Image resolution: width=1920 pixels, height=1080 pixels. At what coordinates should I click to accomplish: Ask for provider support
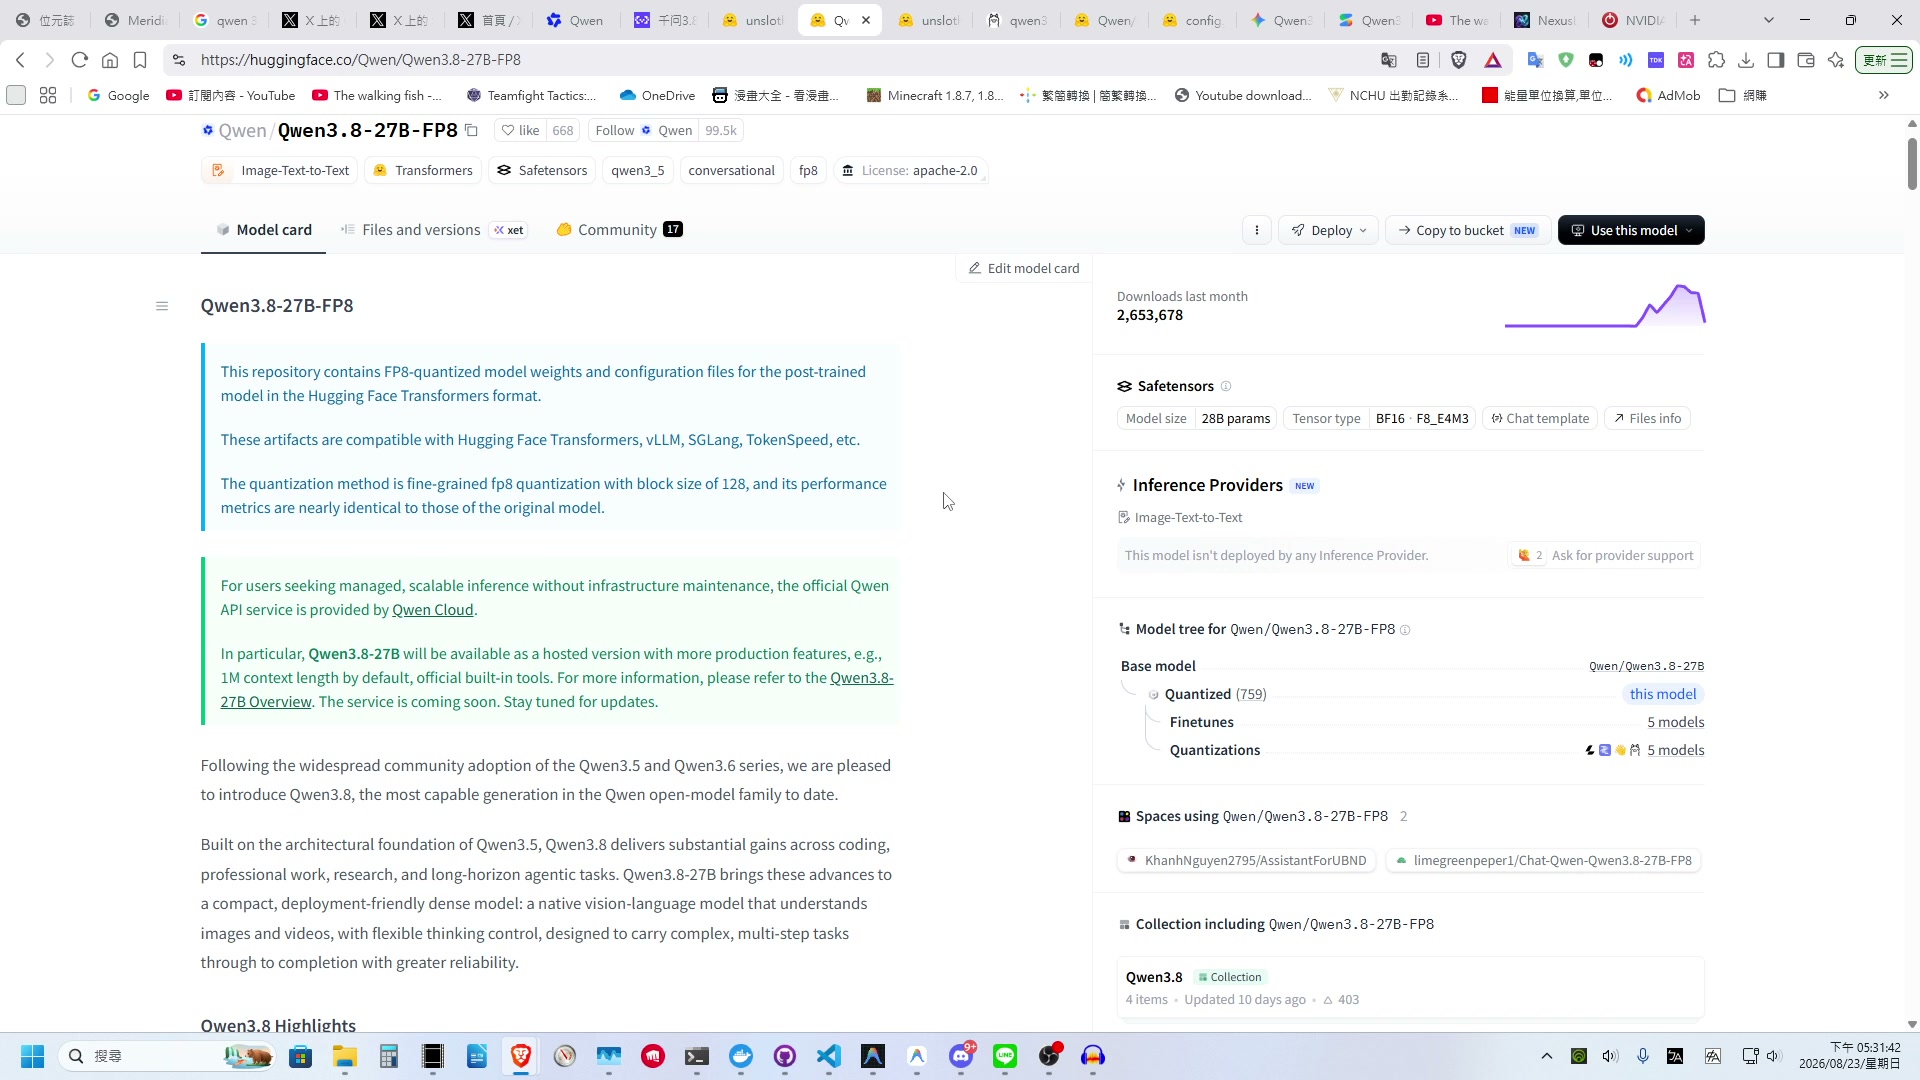point(1605,556)
